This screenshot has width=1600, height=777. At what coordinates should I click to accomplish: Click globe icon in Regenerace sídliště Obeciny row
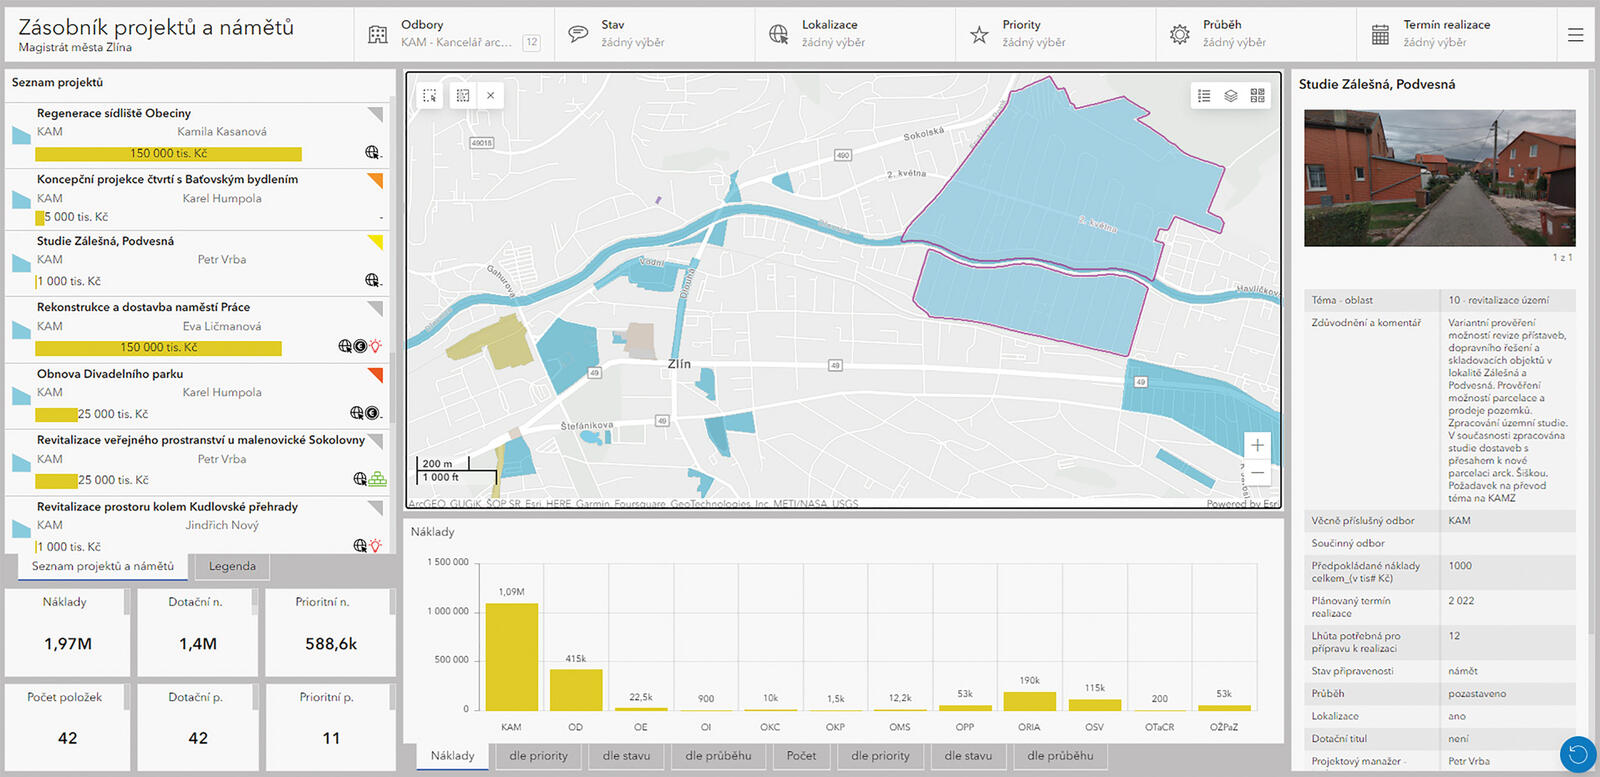click(x=372, y=153)
